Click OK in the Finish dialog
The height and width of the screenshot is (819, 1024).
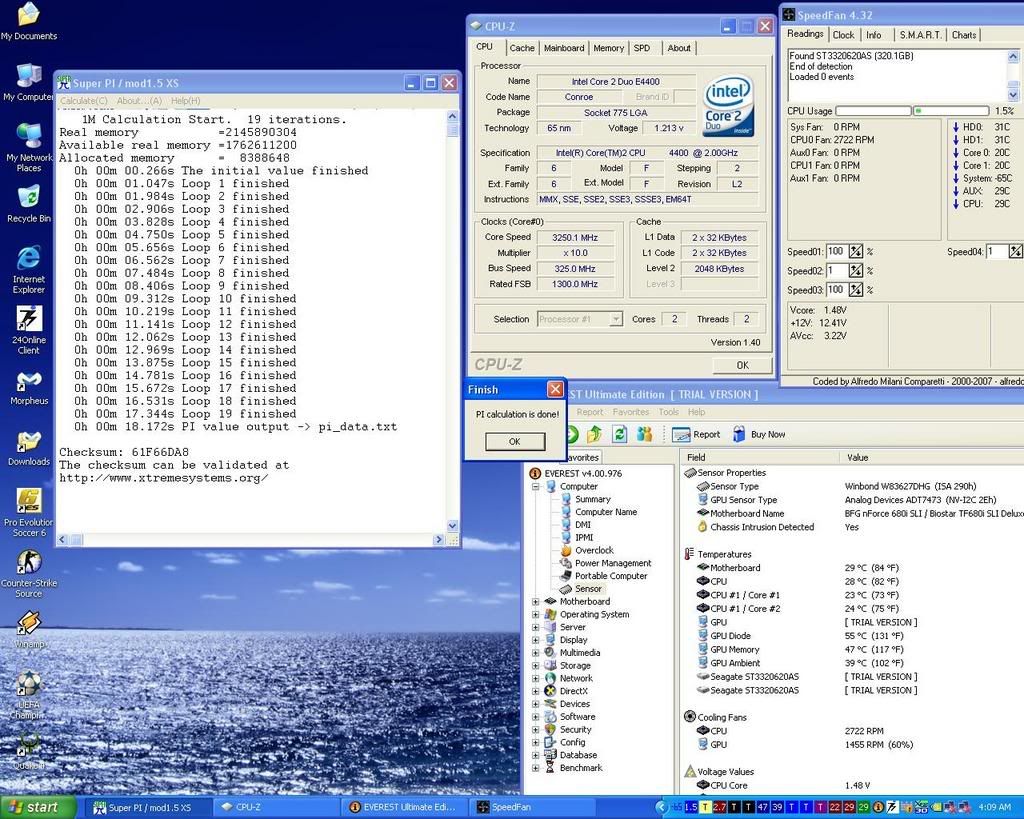(x=515, y=442)
